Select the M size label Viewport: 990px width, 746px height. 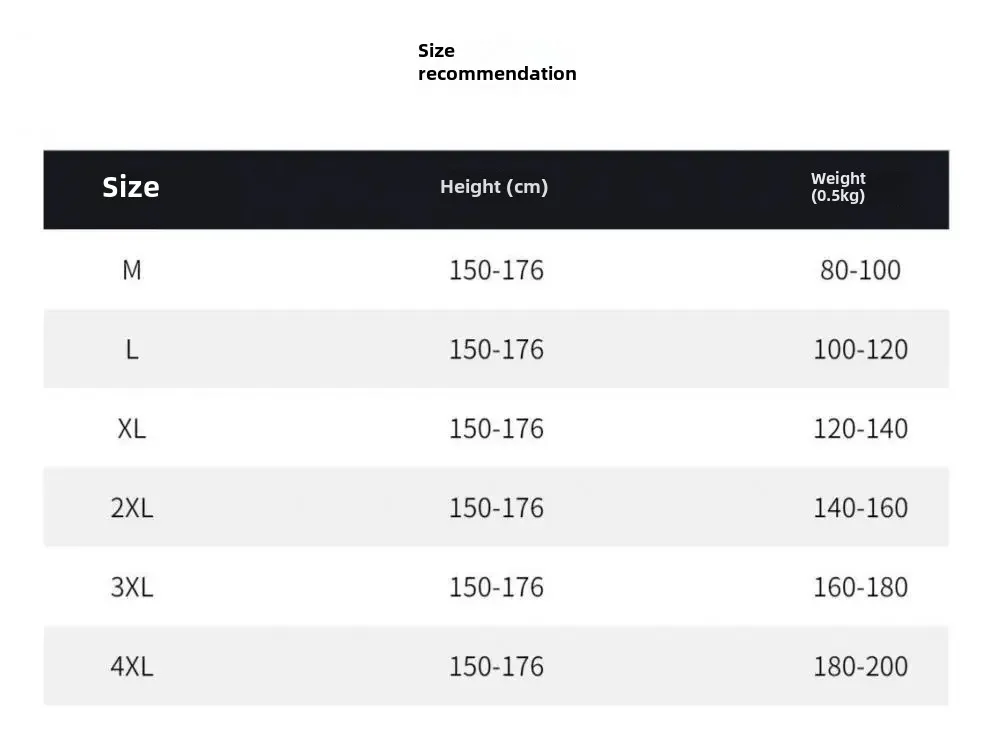(x=131, y=270)
